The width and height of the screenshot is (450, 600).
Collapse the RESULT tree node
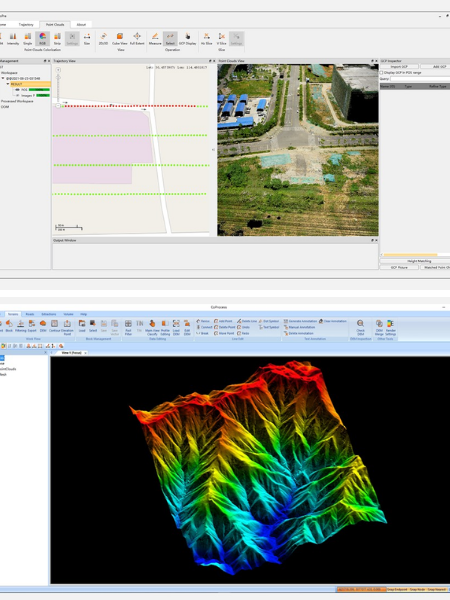coord(8,84)
